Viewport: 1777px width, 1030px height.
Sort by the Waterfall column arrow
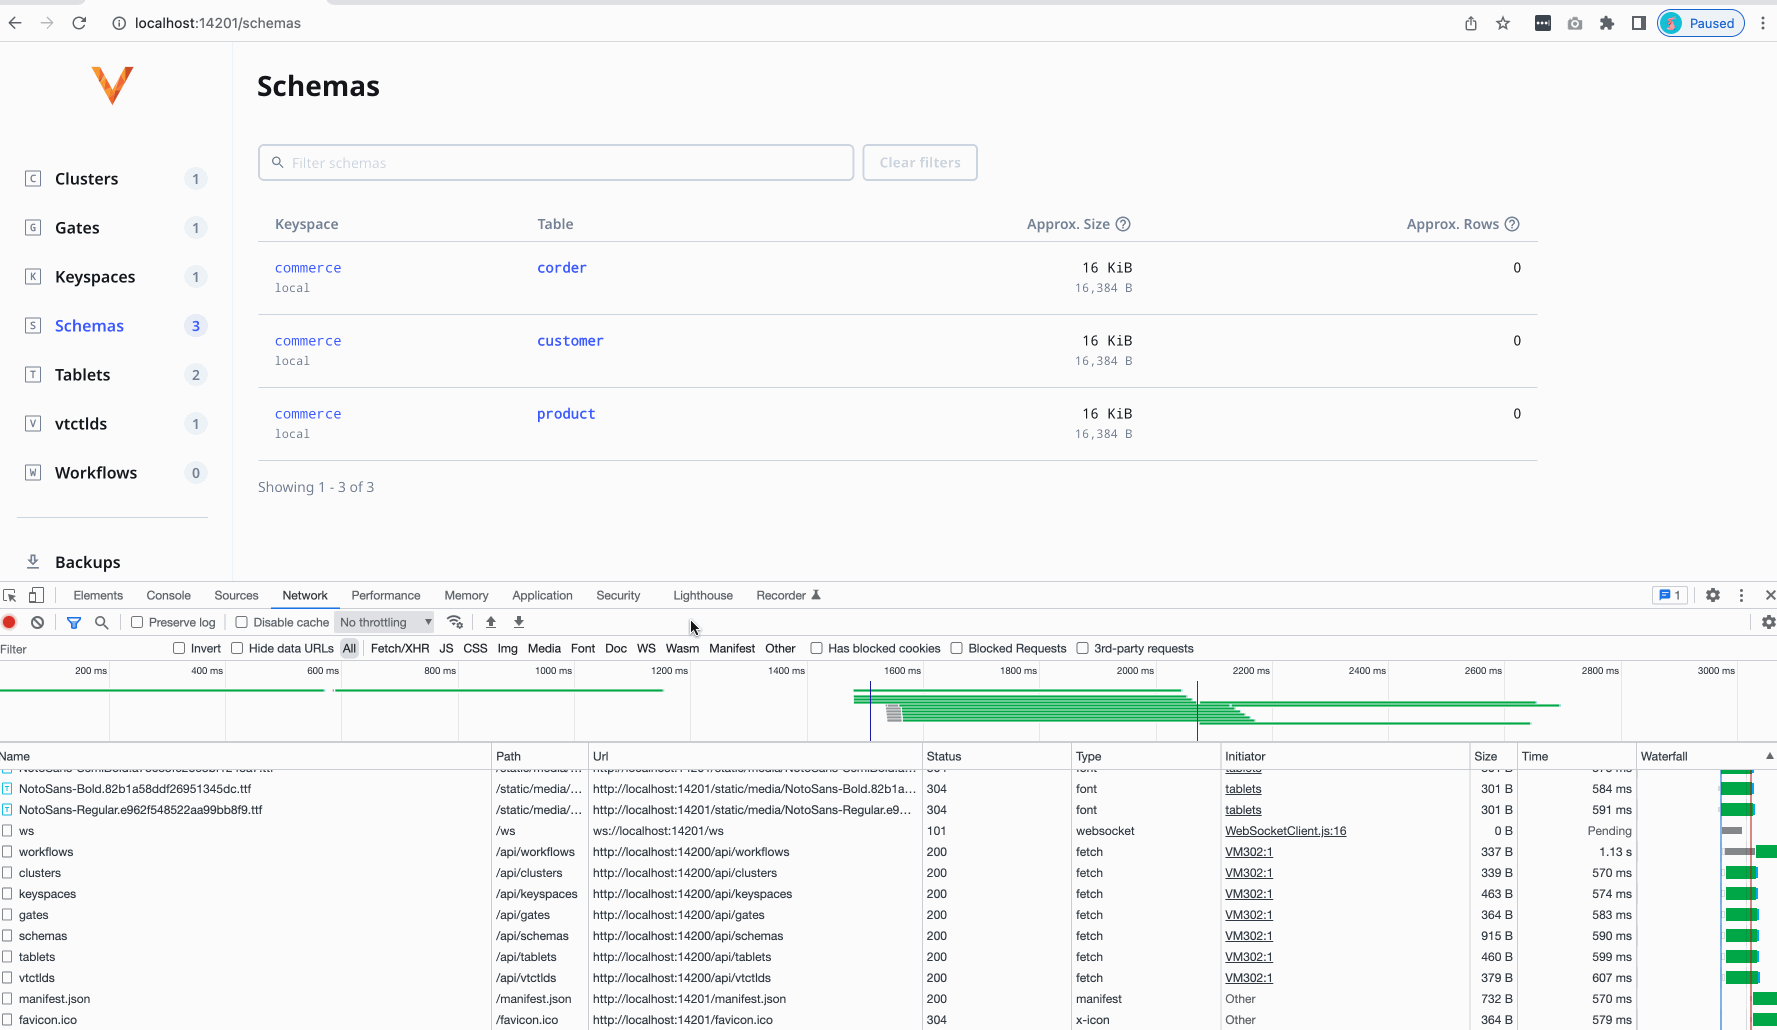pos(1769,756)
